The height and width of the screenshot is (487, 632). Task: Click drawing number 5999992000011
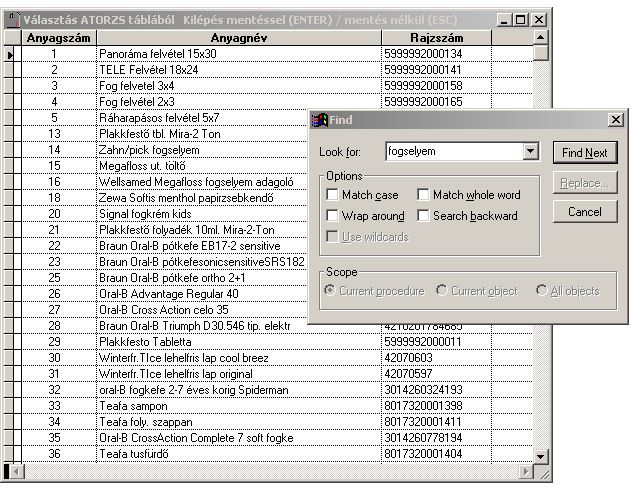[x=437, y=342]
